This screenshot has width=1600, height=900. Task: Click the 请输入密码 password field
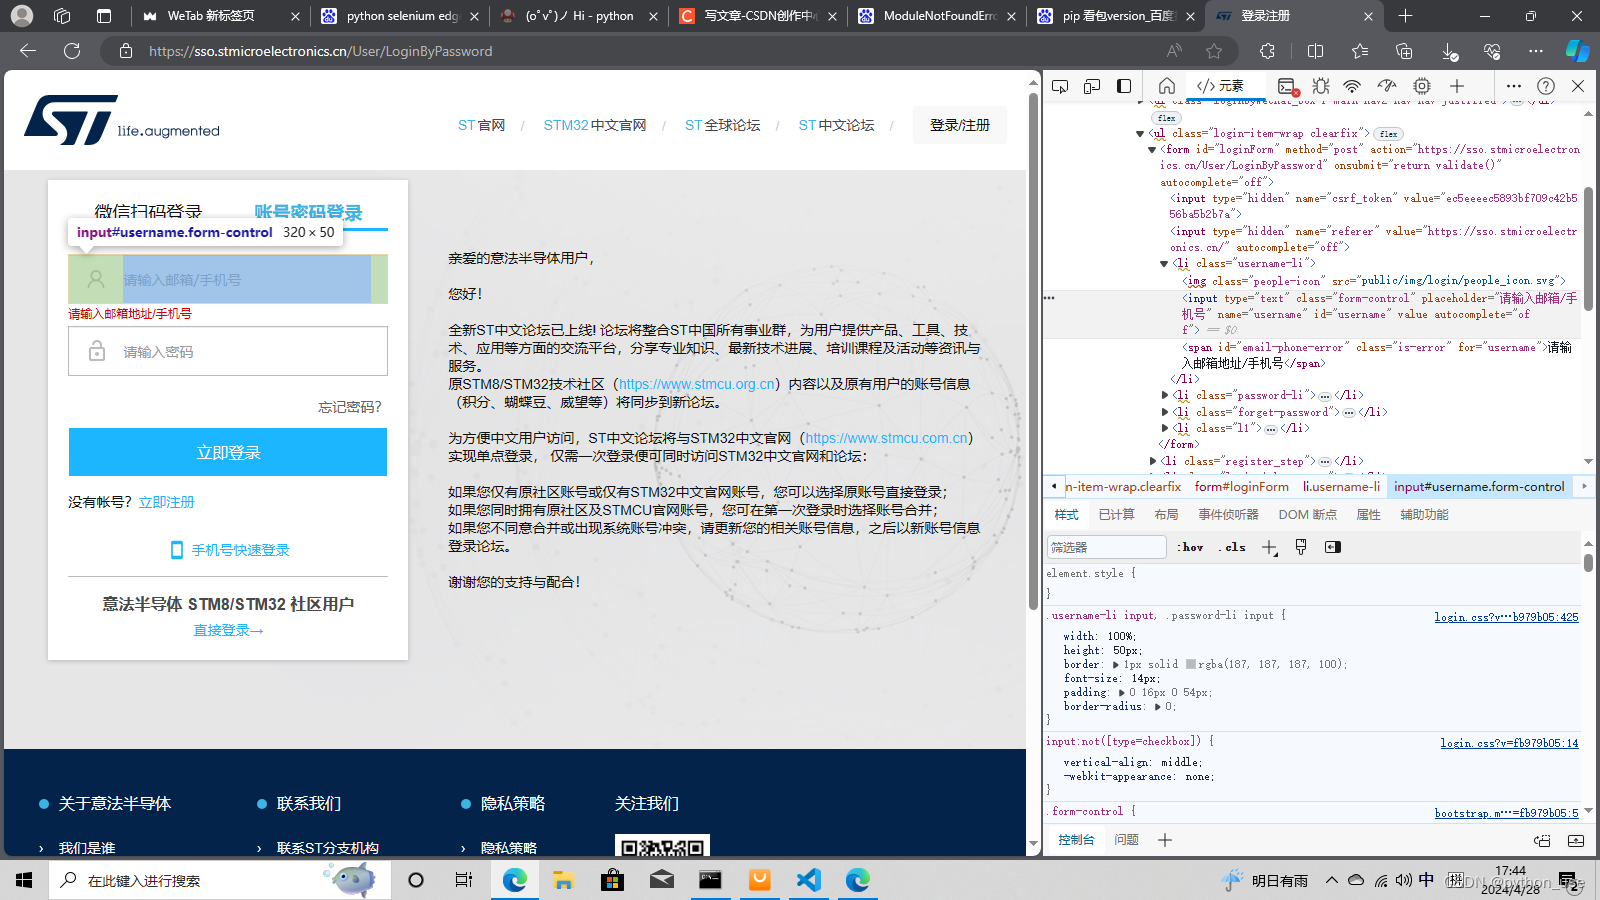coord(228,351)
